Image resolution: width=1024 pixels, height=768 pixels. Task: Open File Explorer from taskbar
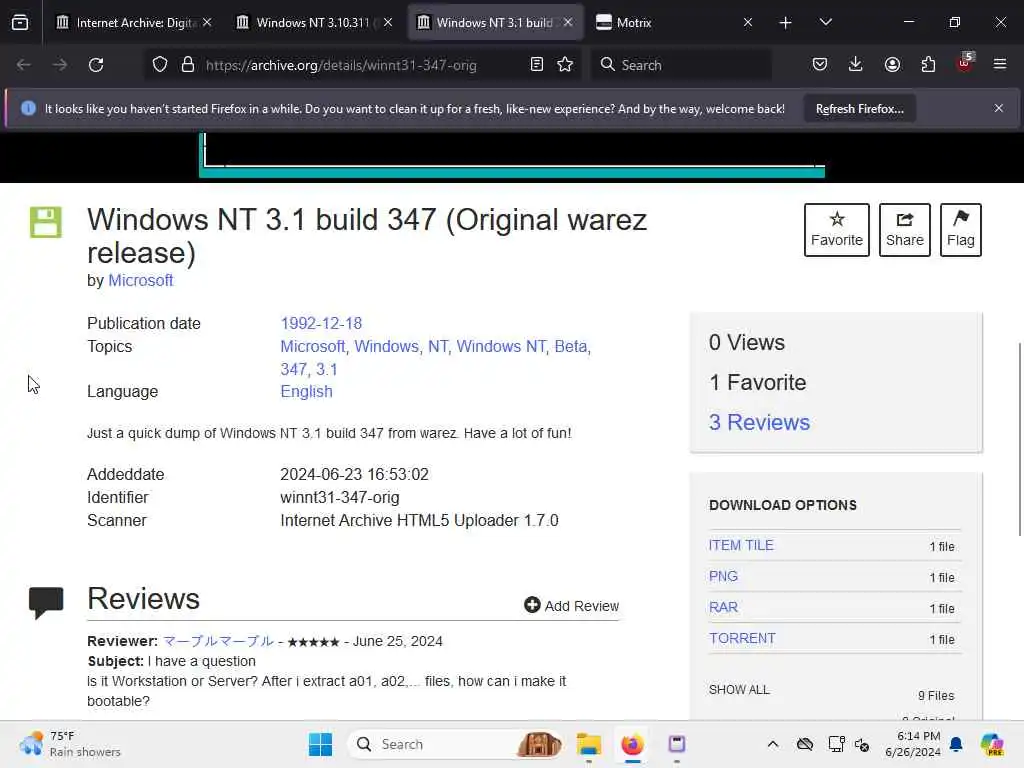click(588, 744)
